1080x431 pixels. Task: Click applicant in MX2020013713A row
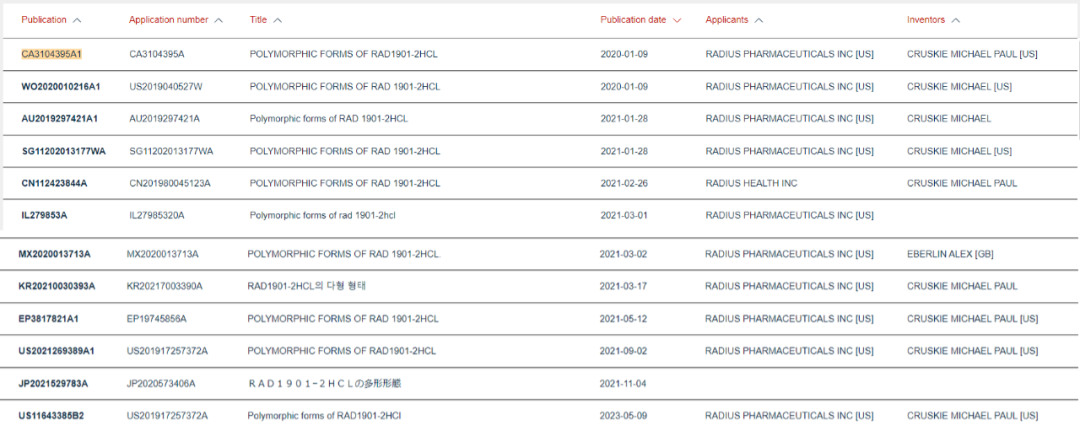789,254
